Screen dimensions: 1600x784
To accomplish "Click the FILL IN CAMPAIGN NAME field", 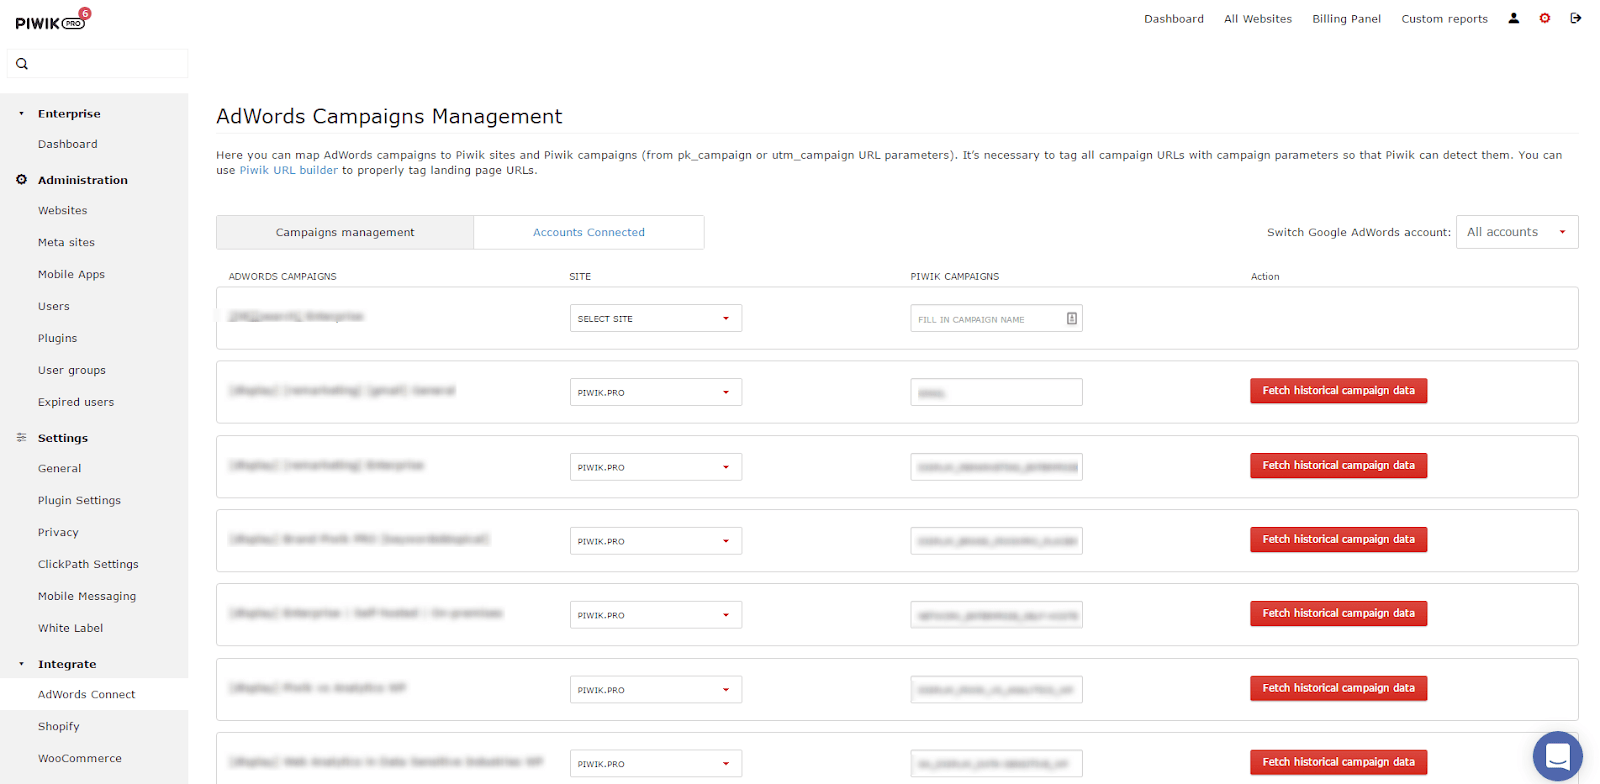I will [x=996, y=319].
